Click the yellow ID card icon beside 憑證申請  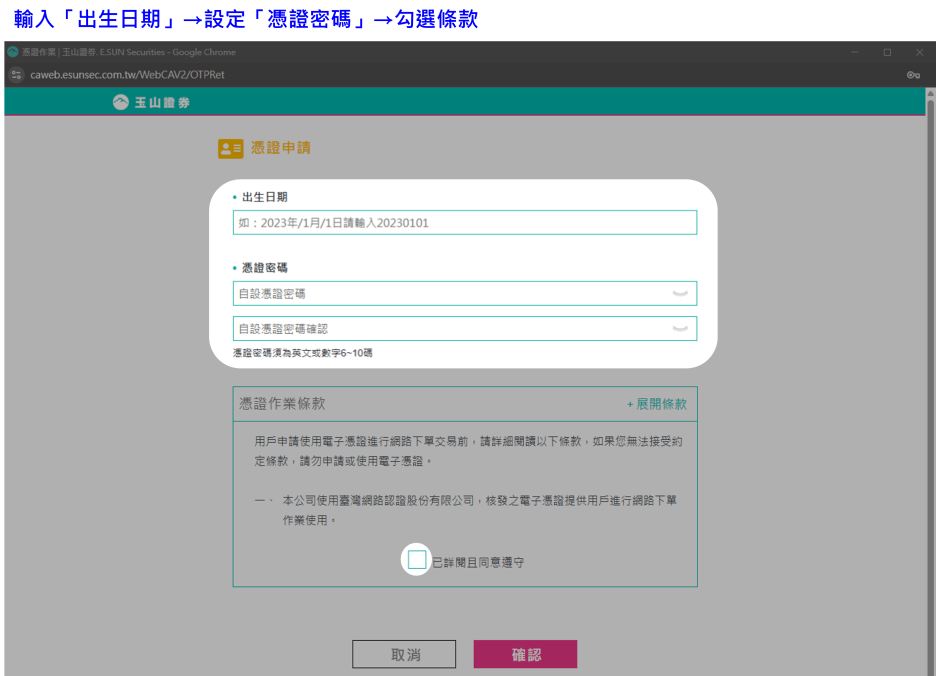230,148
